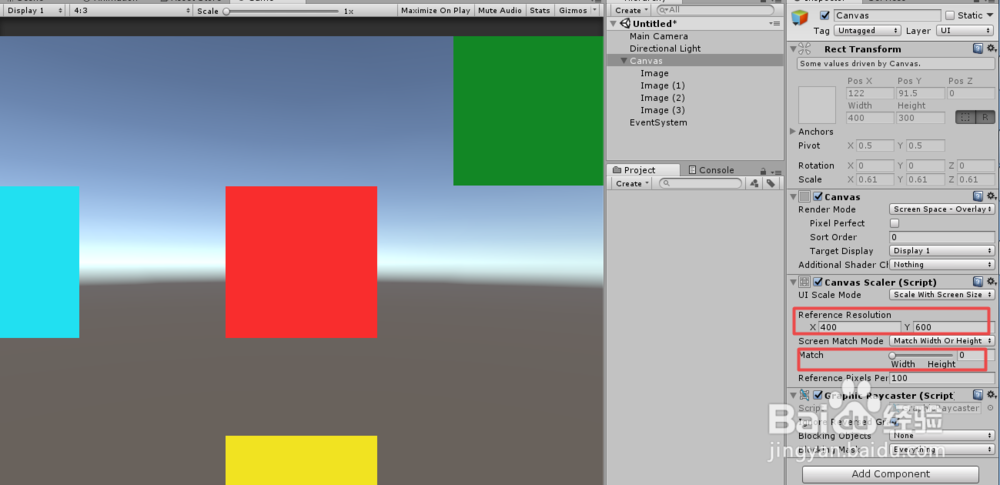Click the Stats button in Game view
The width and height of the screenshot is (1000, 485).
[x=540, y=11]
